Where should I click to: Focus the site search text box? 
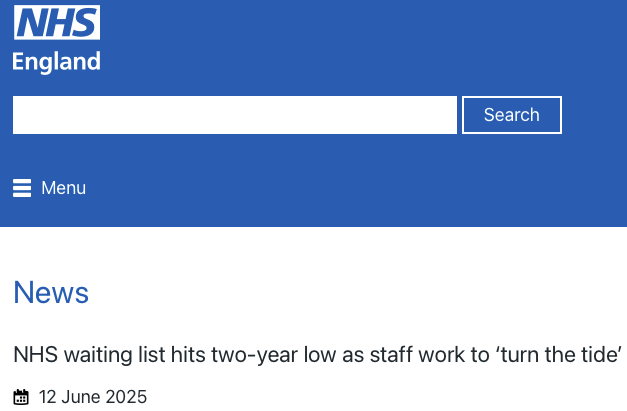point(235,115)
